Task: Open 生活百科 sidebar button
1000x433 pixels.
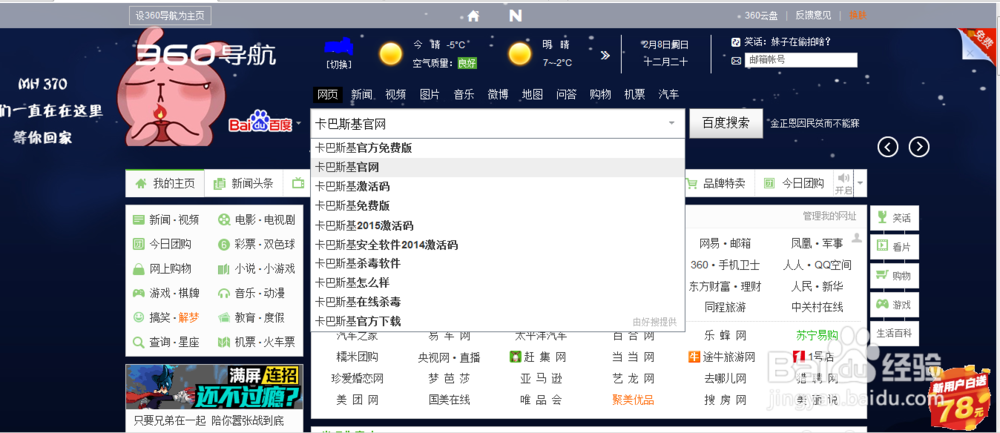Action: [x=894, y=334]
